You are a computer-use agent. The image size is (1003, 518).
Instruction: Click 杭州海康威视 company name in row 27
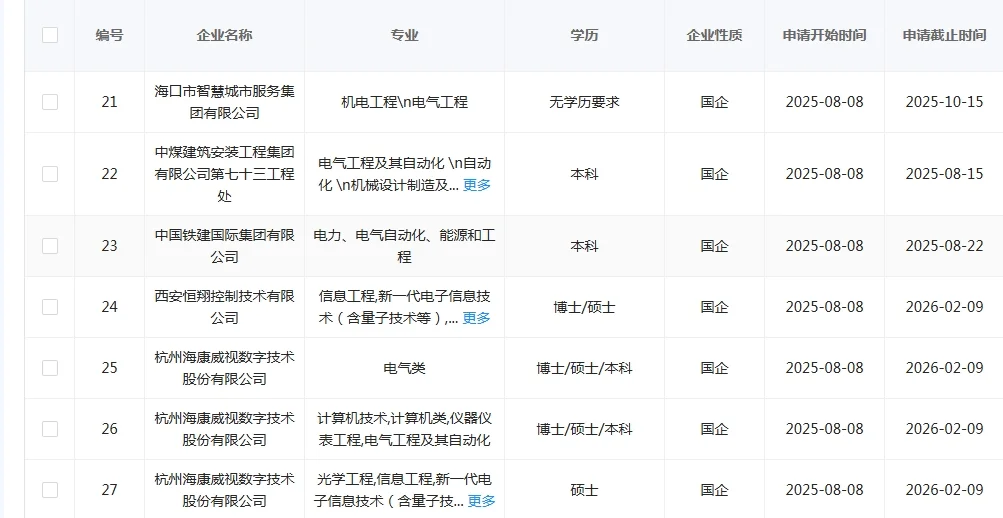click(225, 490)
